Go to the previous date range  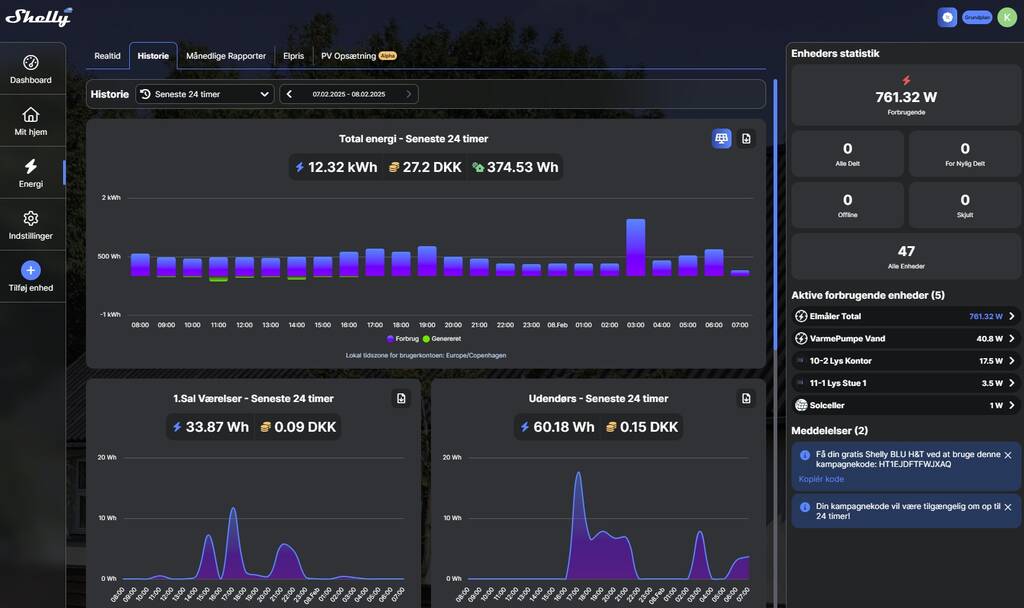click(x=289, y=94)
